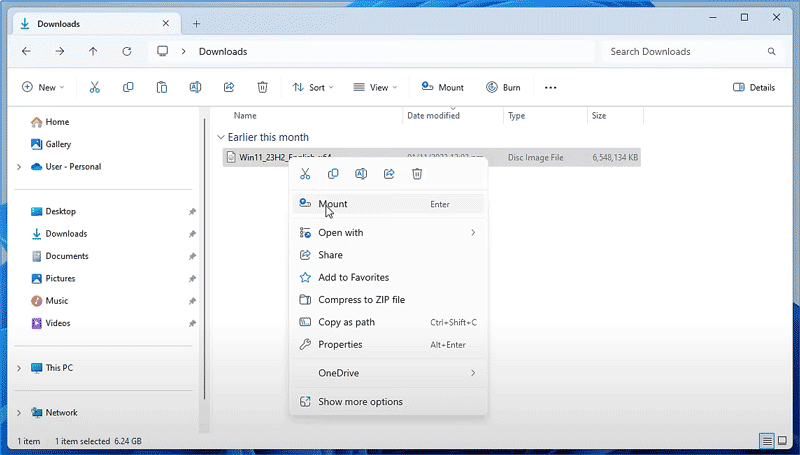Click the chevron after the PC icon in the address bar
The image size is (800, 455).
(x=184, y=51)
